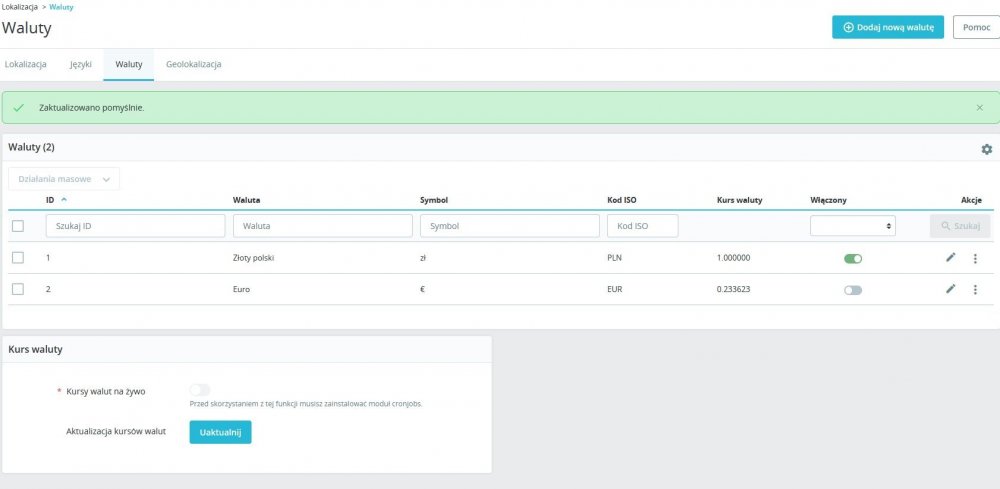Dismiss the success notification with X
Image resolution: width=1000 pixels, height=489 pixels.
pos(980,108)
